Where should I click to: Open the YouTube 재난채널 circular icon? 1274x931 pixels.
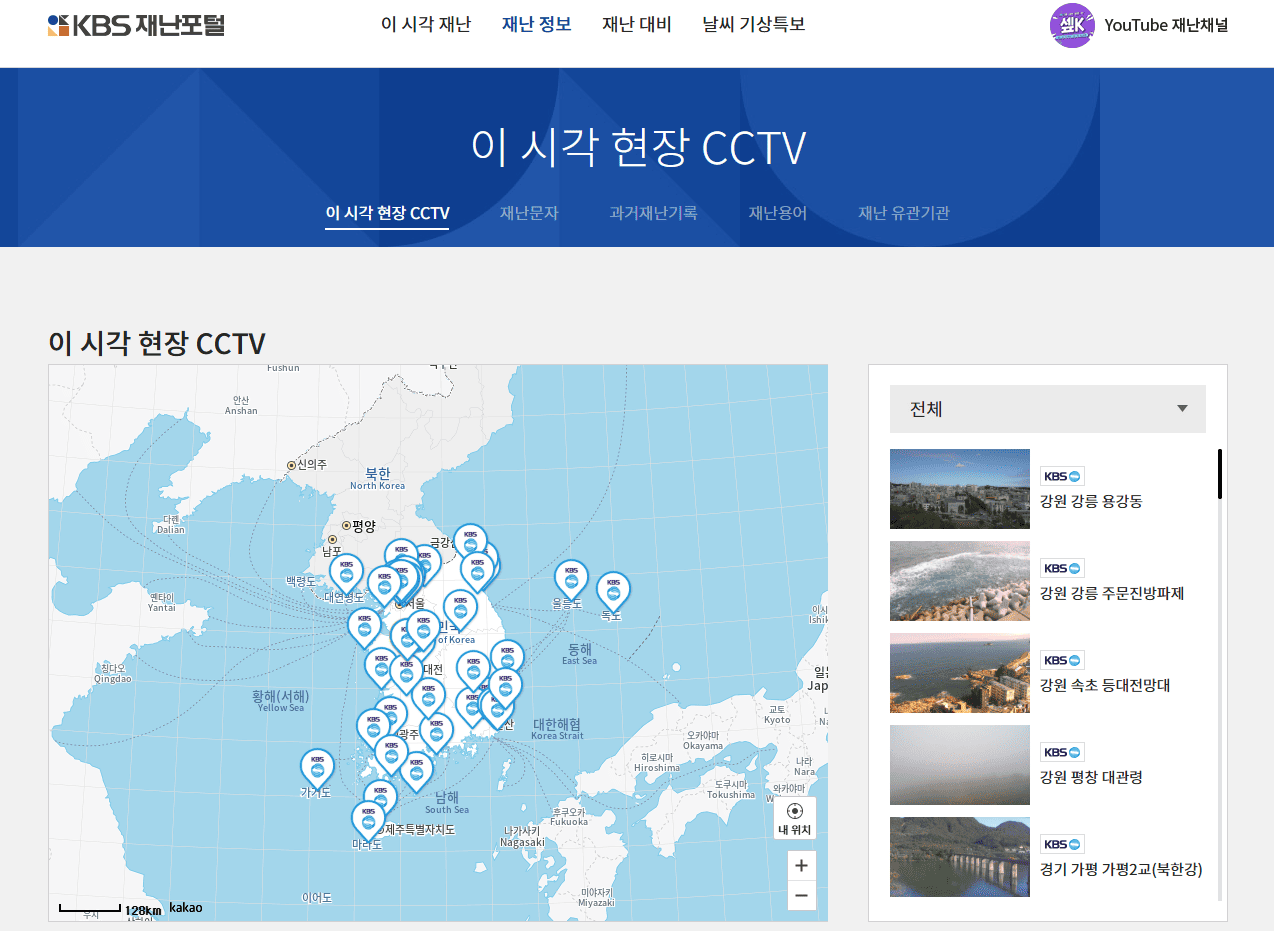[1071, 25]
